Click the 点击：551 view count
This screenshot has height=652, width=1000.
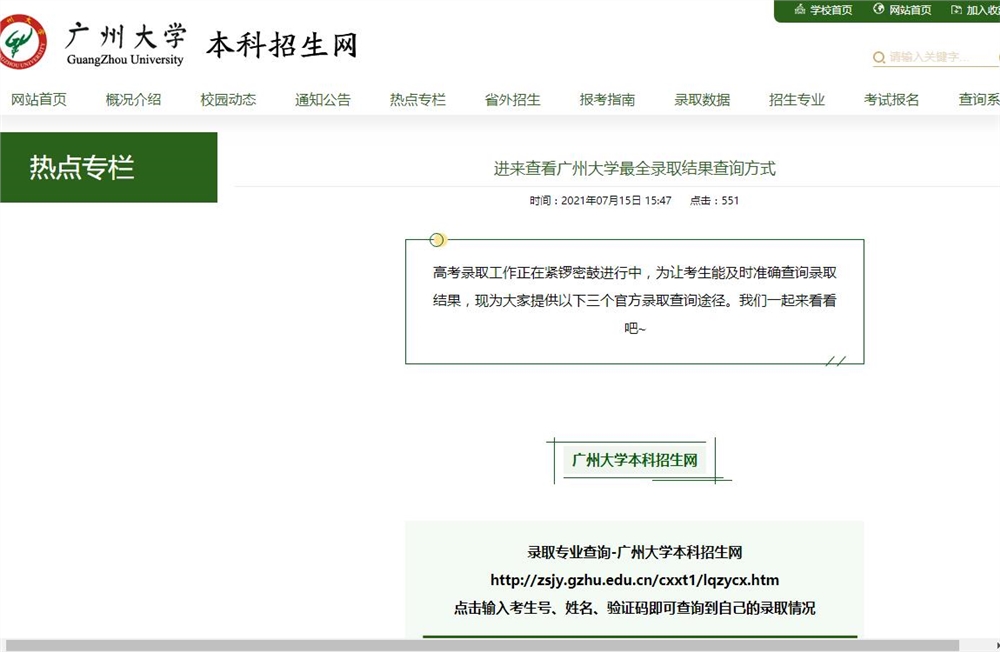714,200
